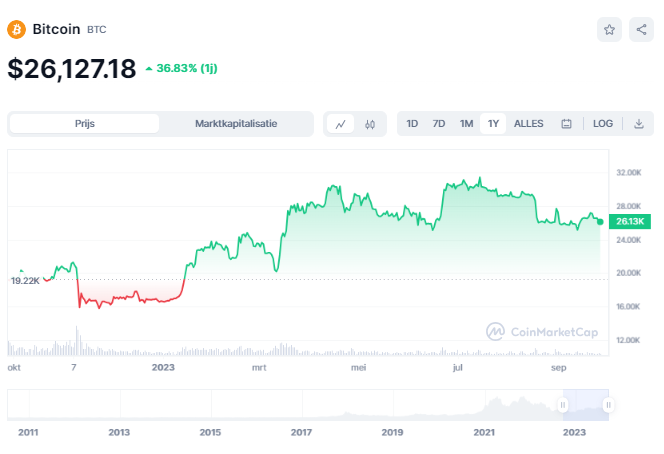The image size is (664, 454).
Task: Click the 20.00K axis label
Action: point(628,273)
